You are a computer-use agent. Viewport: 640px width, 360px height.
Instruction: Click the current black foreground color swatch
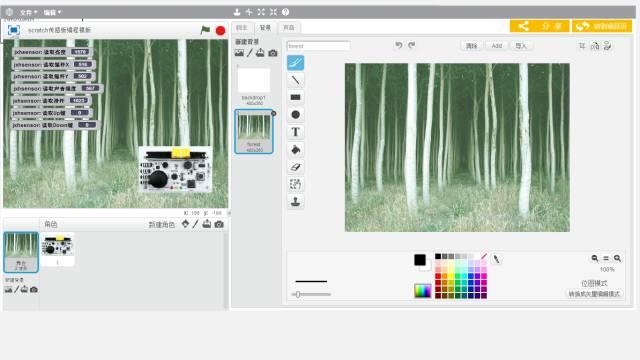(420, 260)
